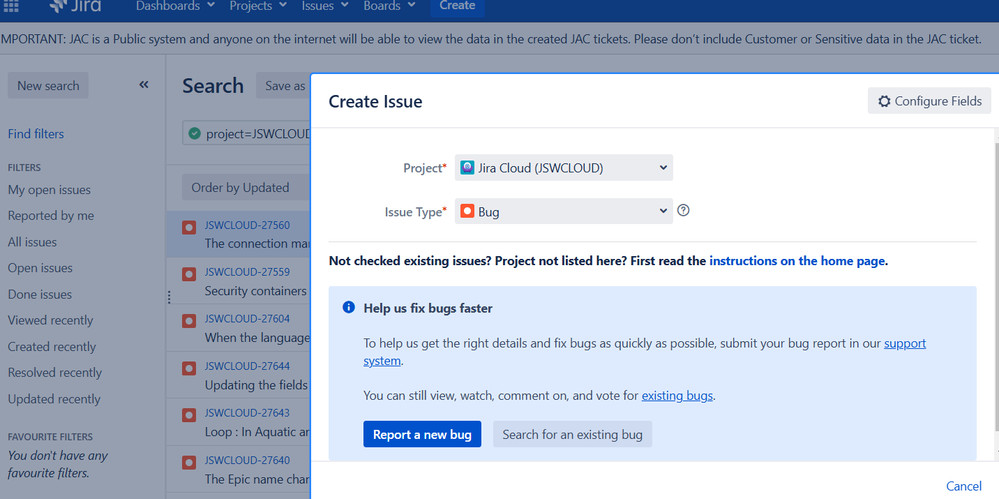The height and width of the screenshot is (499, 999).
Task: Open issue JSWCLOUD-27560
Action: tap(247, 225)
